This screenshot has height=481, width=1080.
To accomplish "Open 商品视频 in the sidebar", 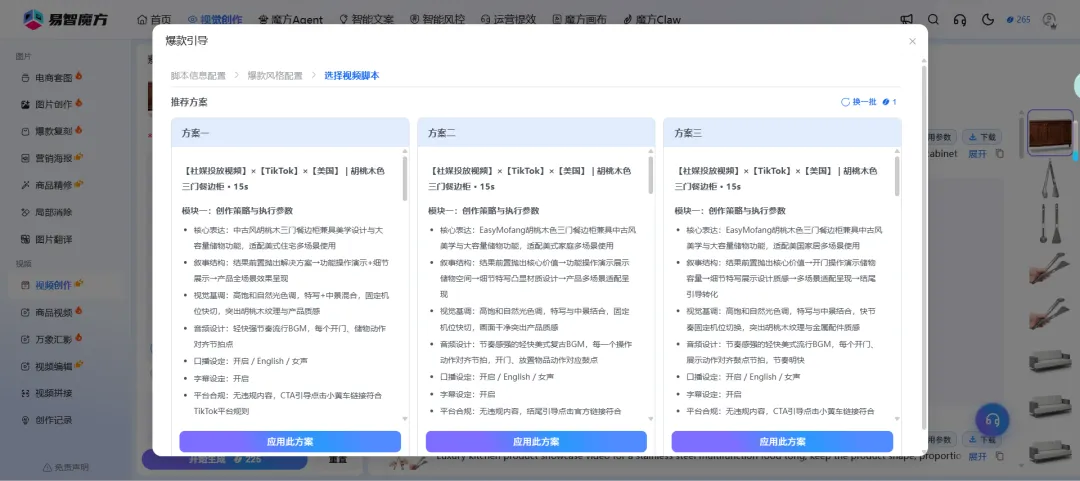I will pos(53,312).
